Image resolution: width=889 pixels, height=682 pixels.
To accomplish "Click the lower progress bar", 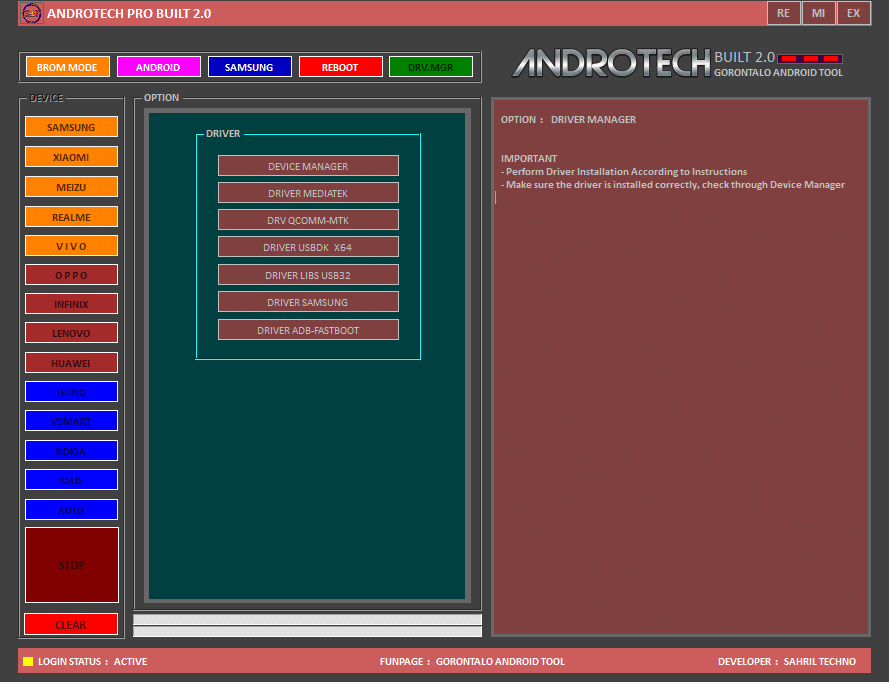I will 307,631.
